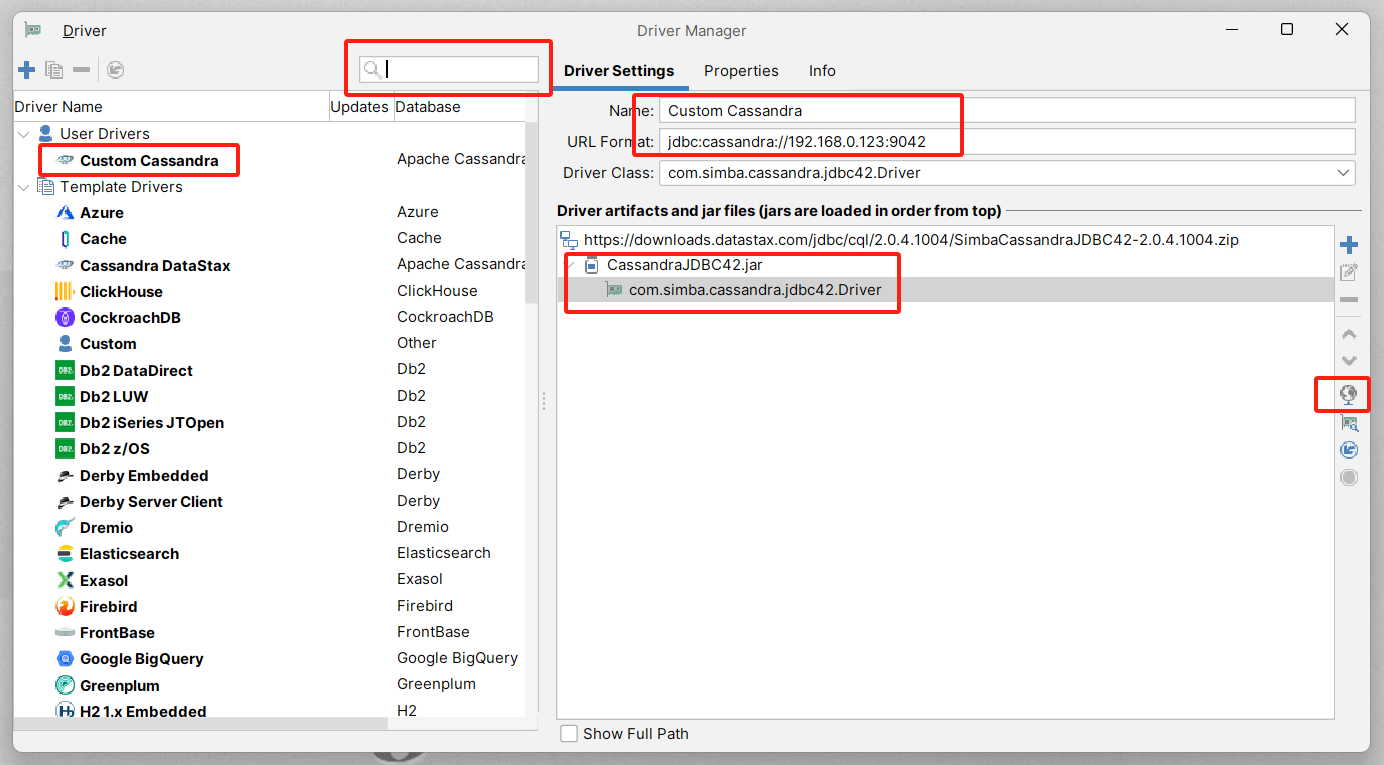The image size is (1384, 765).
Task: Click the update drivers icon beside the left minus
Action: point(115,70)
